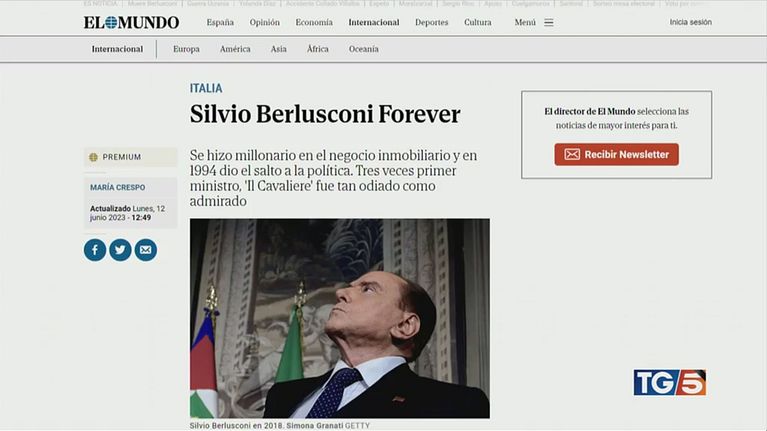Switch to Europa subsection tab
This screenshot has height=431, width=767.
click(x=186, y=49)
